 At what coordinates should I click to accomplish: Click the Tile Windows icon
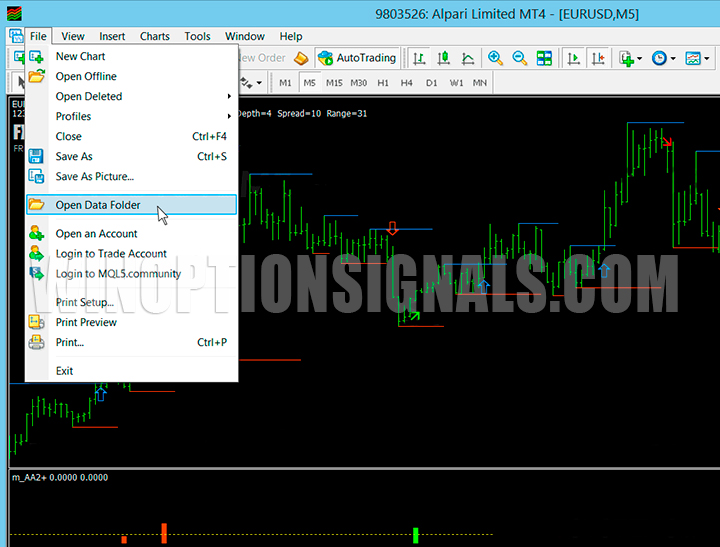click(545, 58)
